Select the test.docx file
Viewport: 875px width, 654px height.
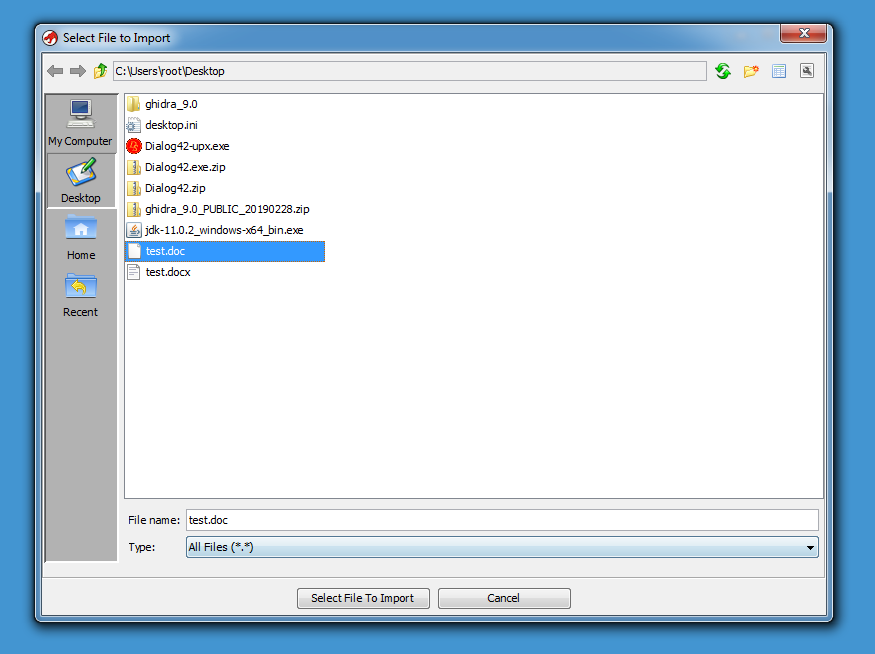tap(167, 272)
